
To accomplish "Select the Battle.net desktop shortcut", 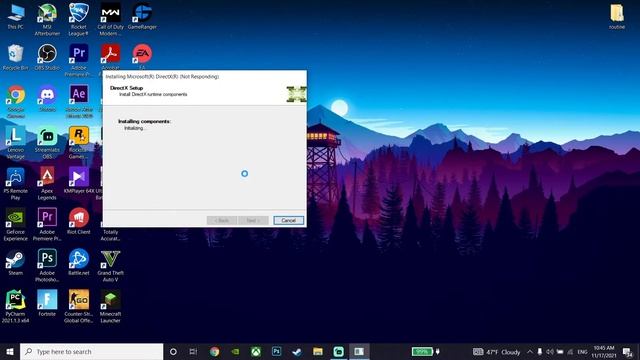I will [79, 262].
